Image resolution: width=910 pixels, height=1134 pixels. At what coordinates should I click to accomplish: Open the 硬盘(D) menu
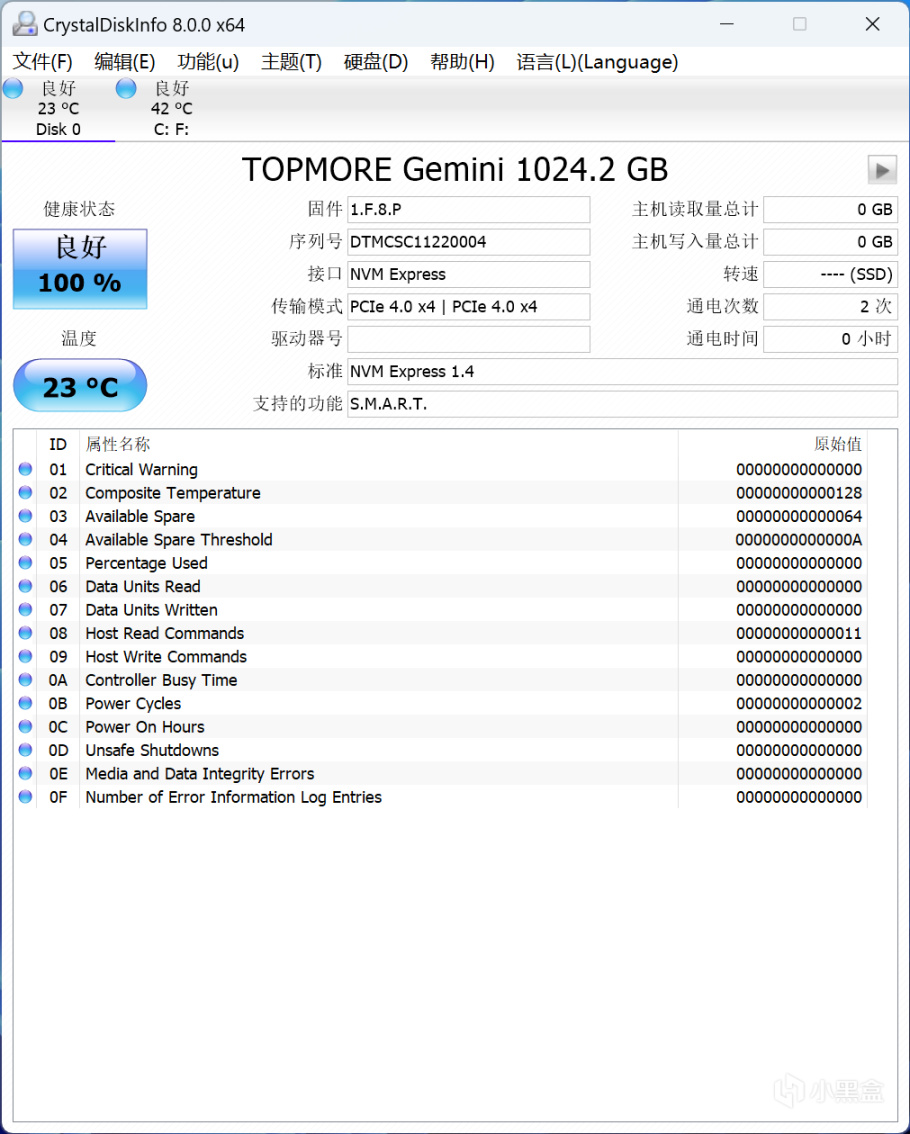click(375, 62)
